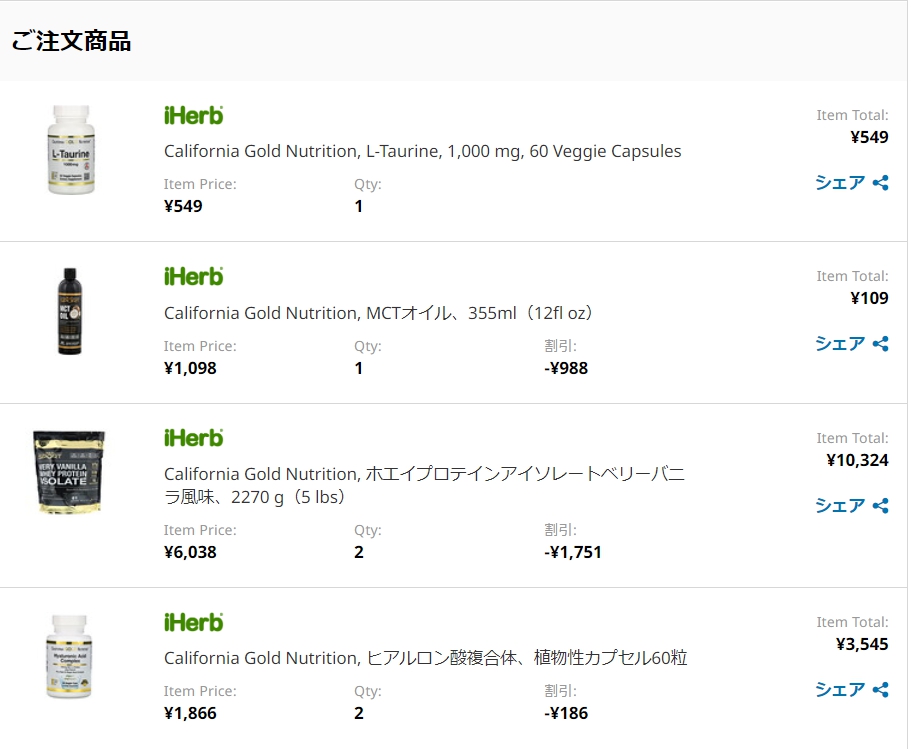Screen dimensions: 911x749
Task: Click the share icon for MCT oil item
Action: tap(881, 344)
